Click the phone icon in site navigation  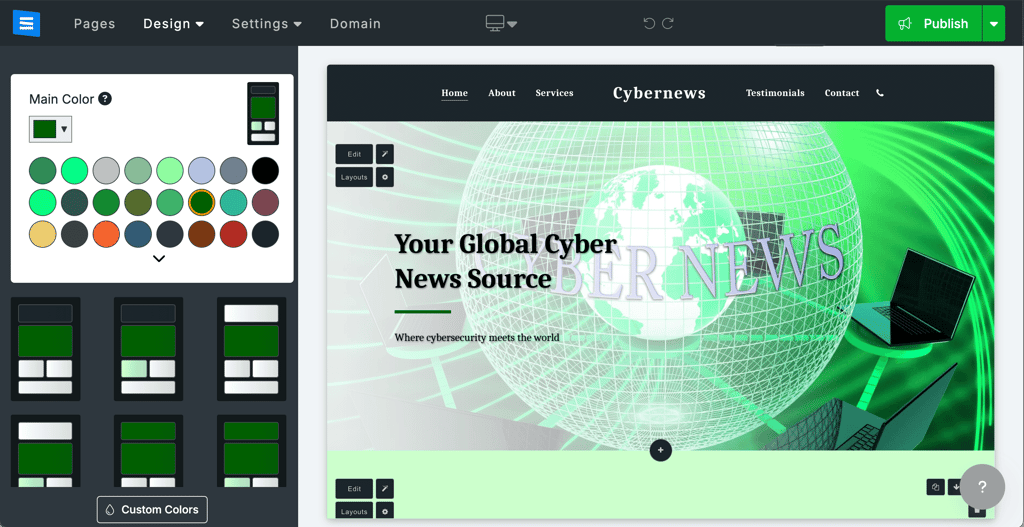pos(880,93)
